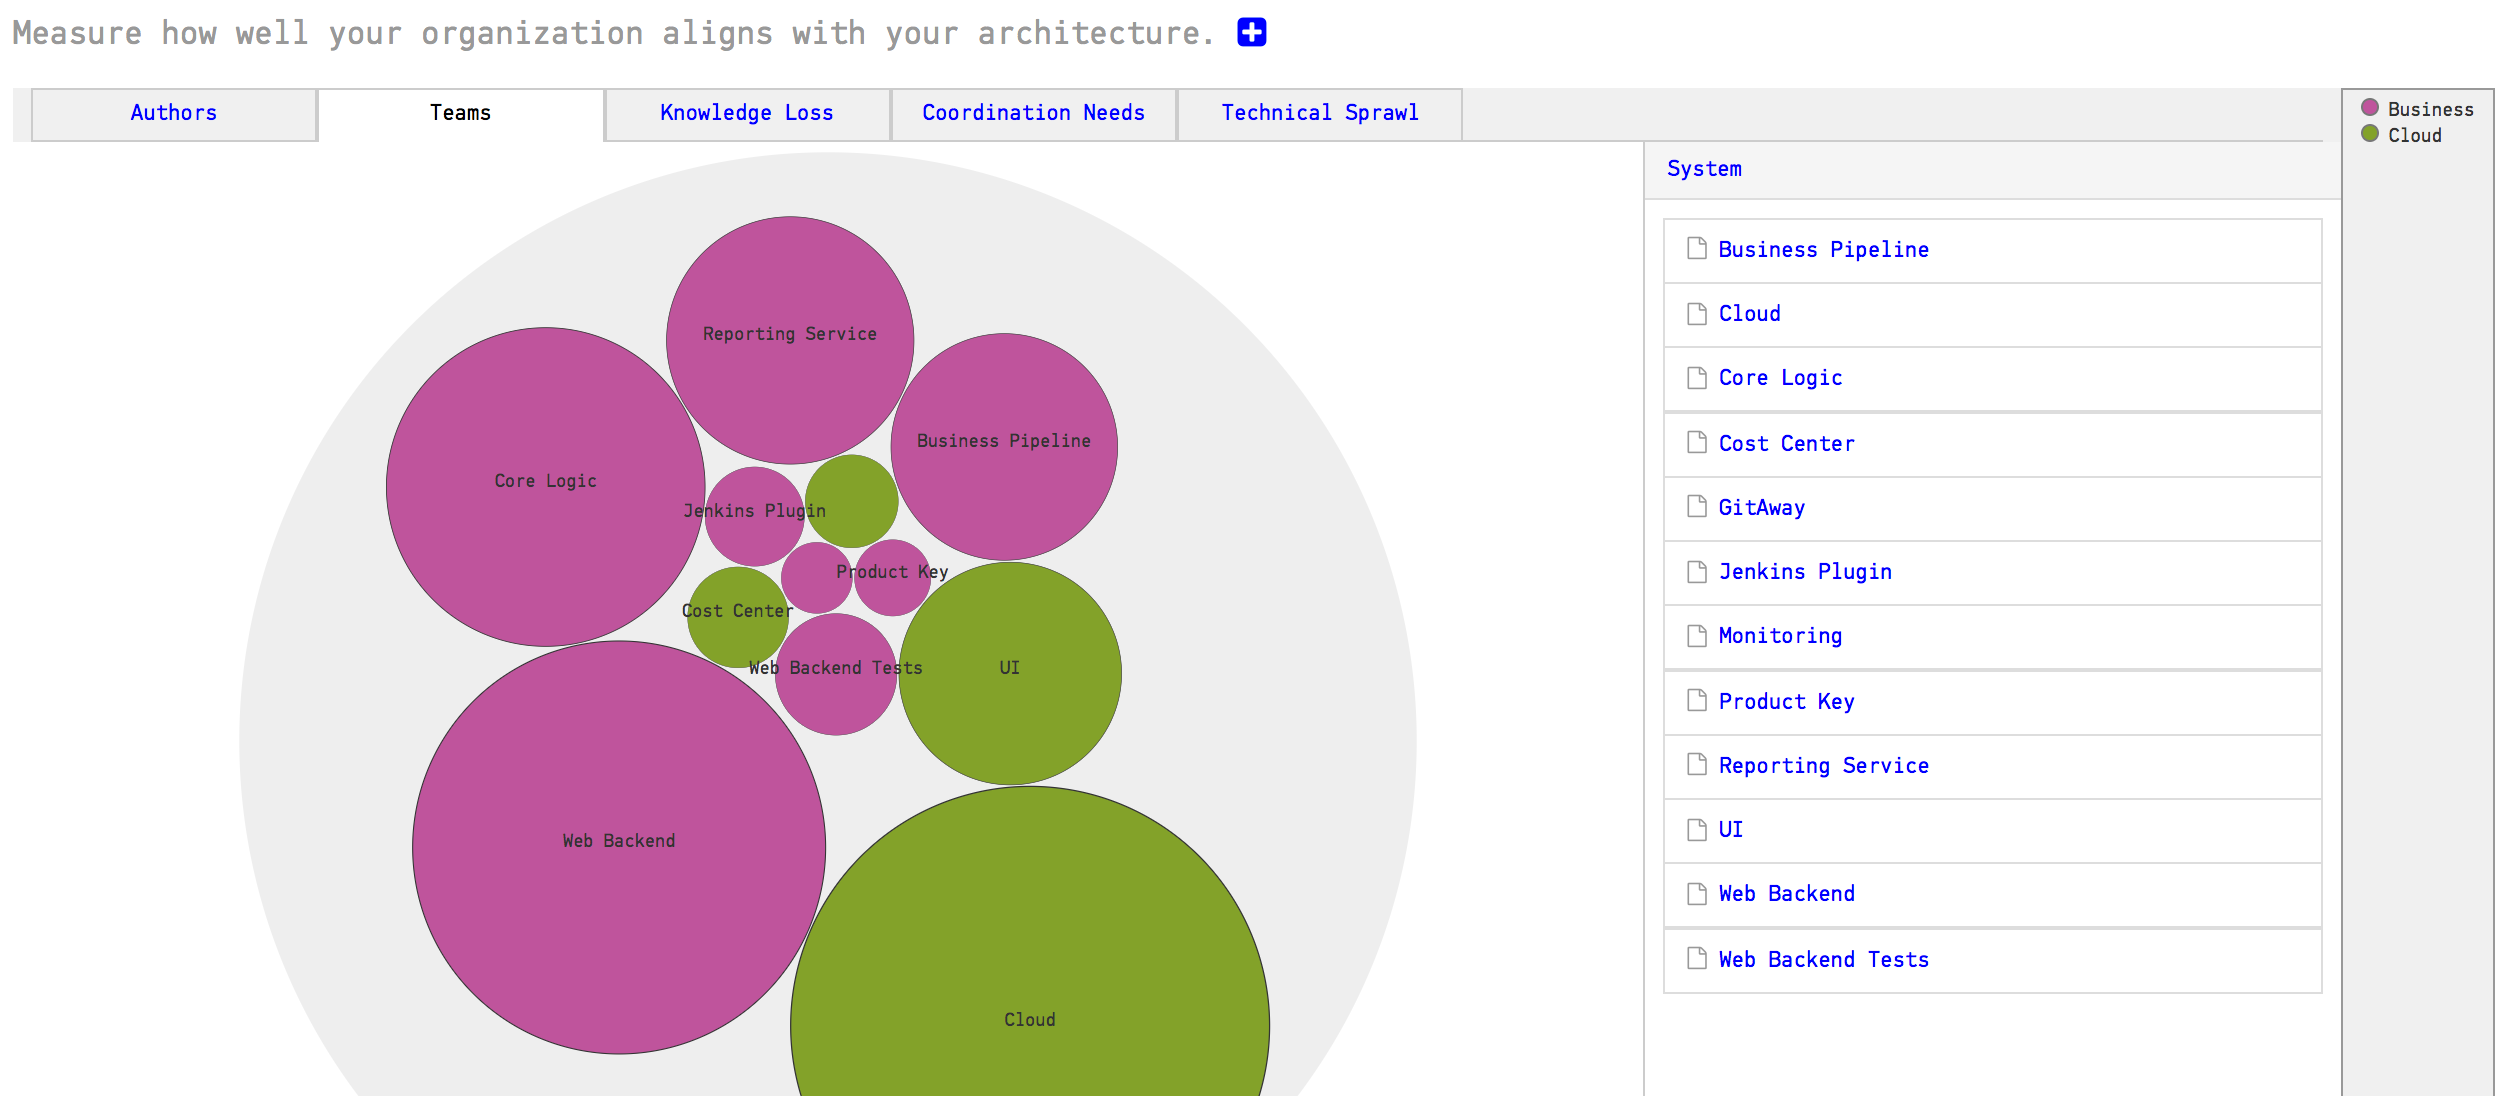Open Cloud link in system list
Viewport: 2501px width, 1096px height.
[1749, 314]
